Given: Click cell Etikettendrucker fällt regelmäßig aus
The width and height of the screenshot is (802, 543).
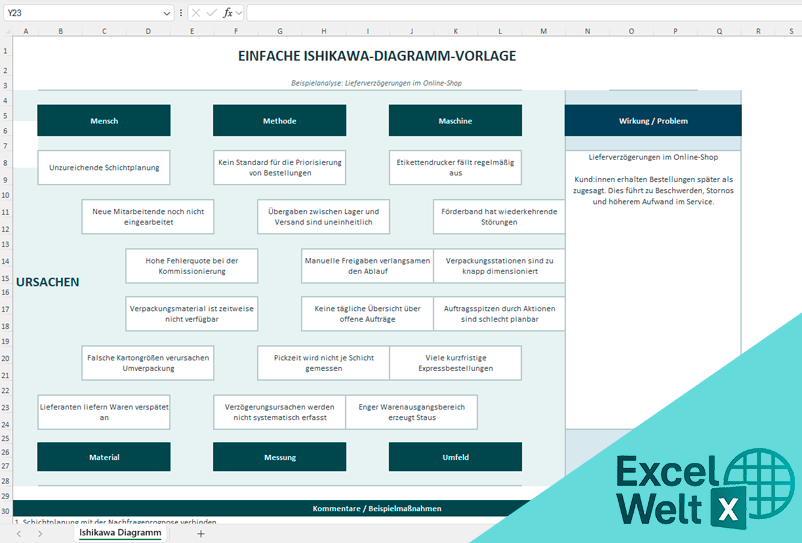Looking at the screenshot, I should click(x=455, y=168).
